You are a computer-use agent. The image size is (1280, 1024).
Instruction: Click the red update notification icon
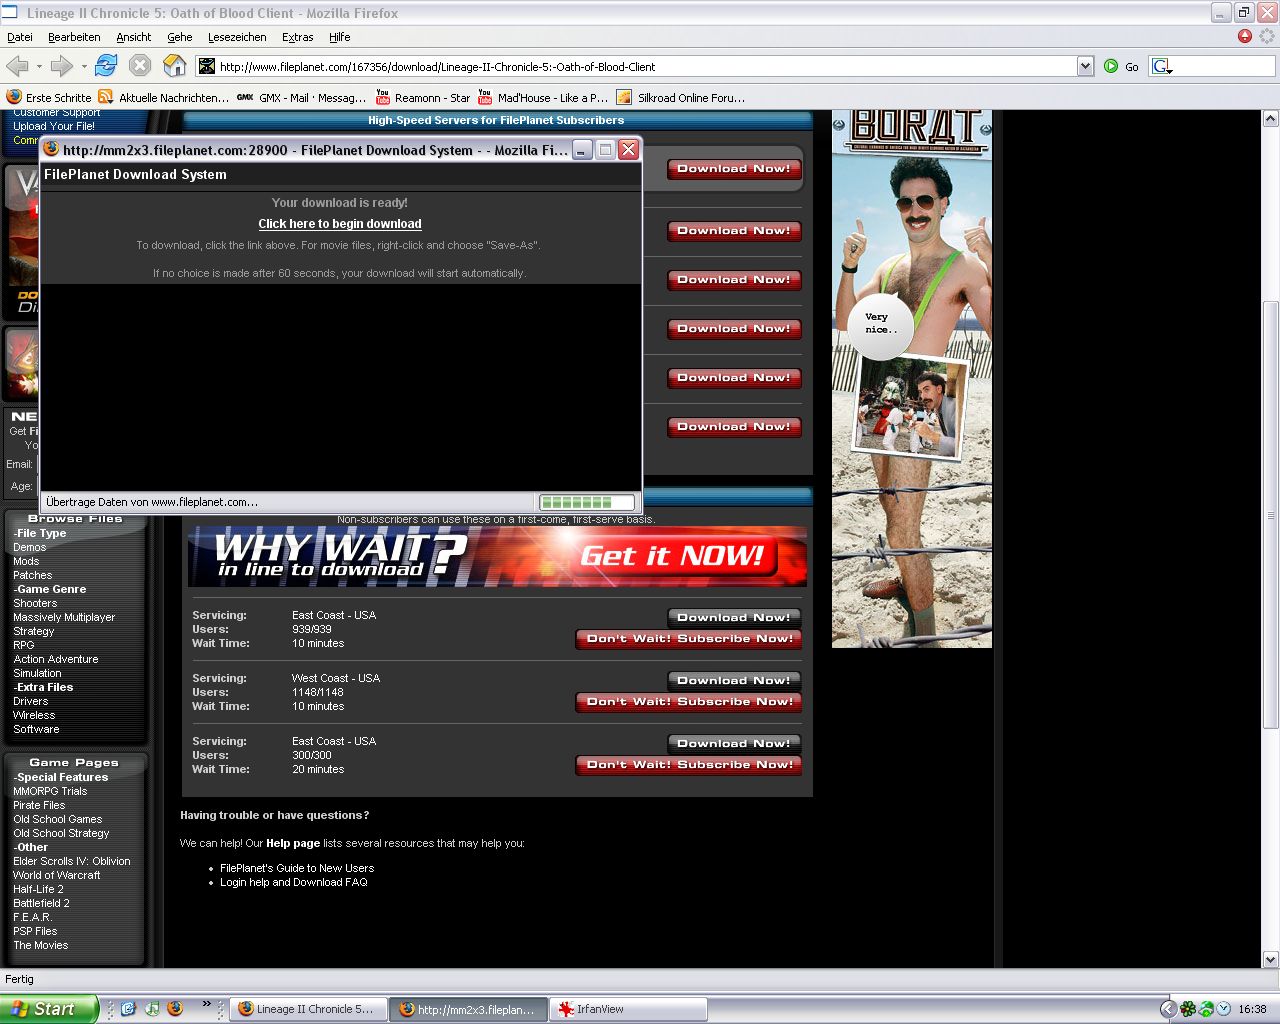[x=1244, y=36]
